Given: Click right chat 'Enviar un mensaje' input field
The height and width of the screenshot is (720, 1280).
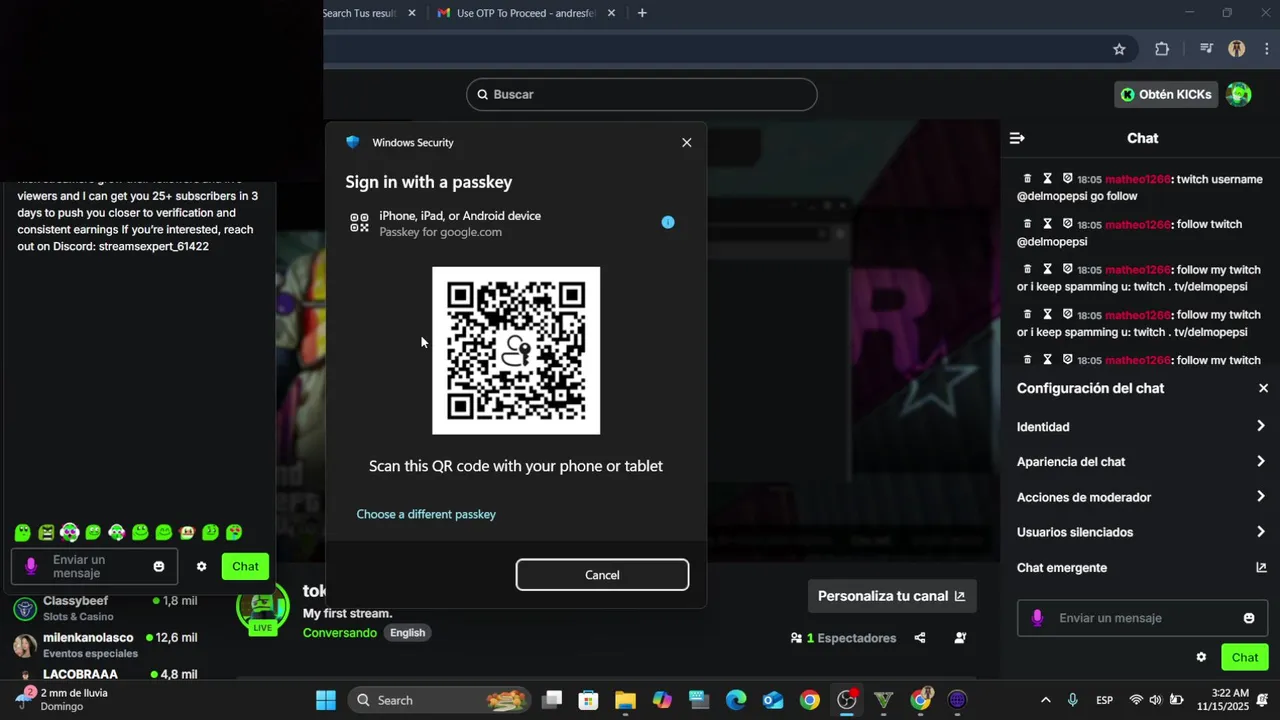Looking at the screenshot, I should [x=1142, y=618].
